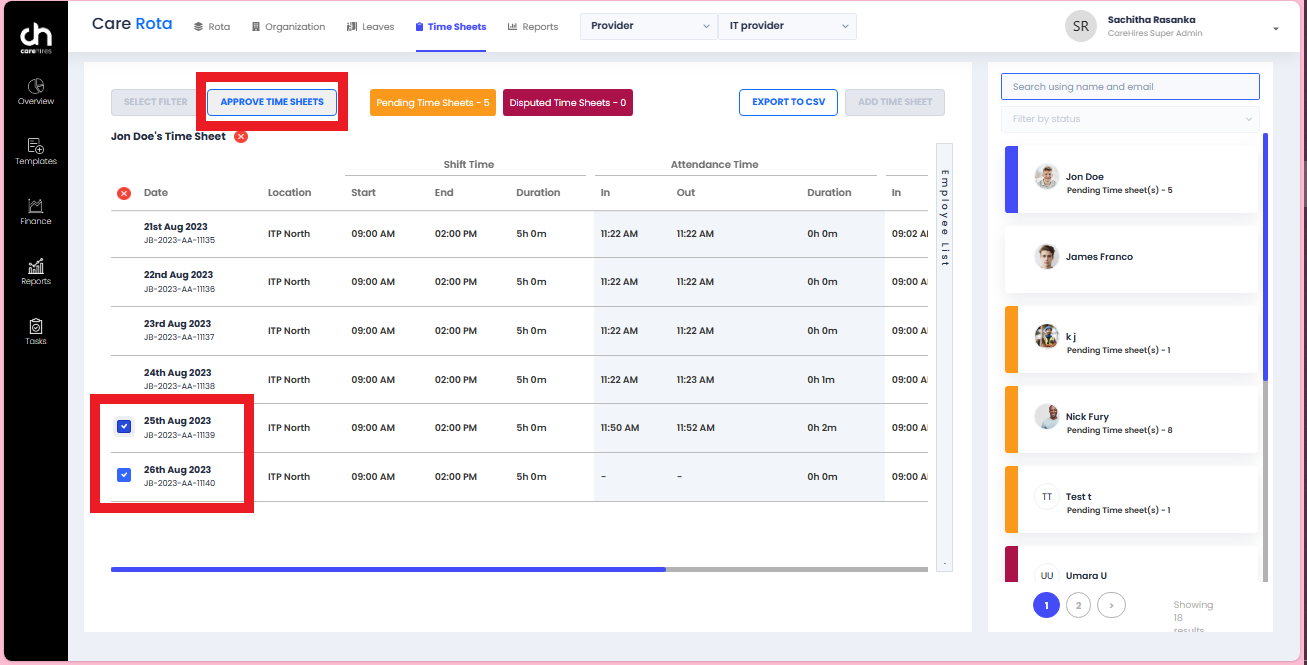The image size is (1307, 665).
Task: Open the Finance section from the sidebar
Action: point(35,210)
